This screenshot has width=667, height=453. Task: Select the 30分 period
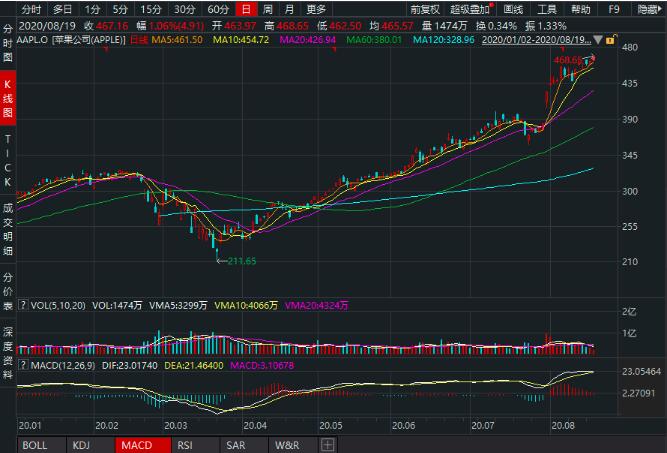click(x=184, y=9)
